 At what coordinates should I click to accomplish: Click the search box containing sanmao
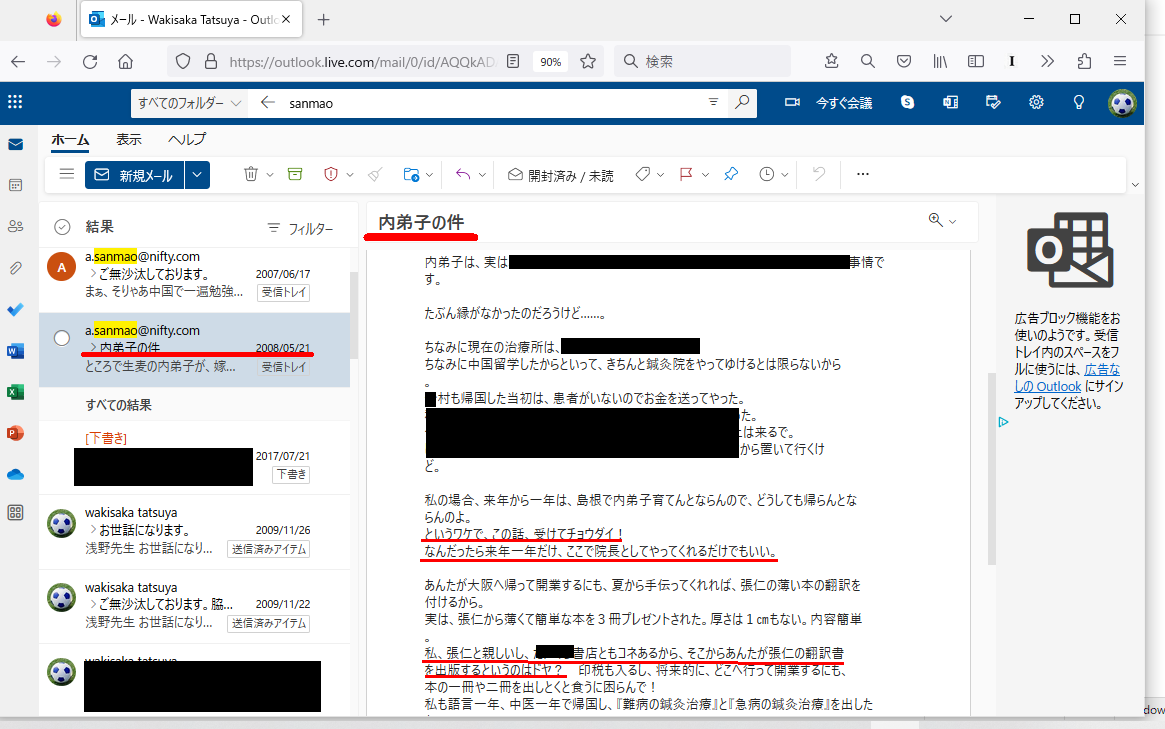pyautogui.click(x=490, y=103)
